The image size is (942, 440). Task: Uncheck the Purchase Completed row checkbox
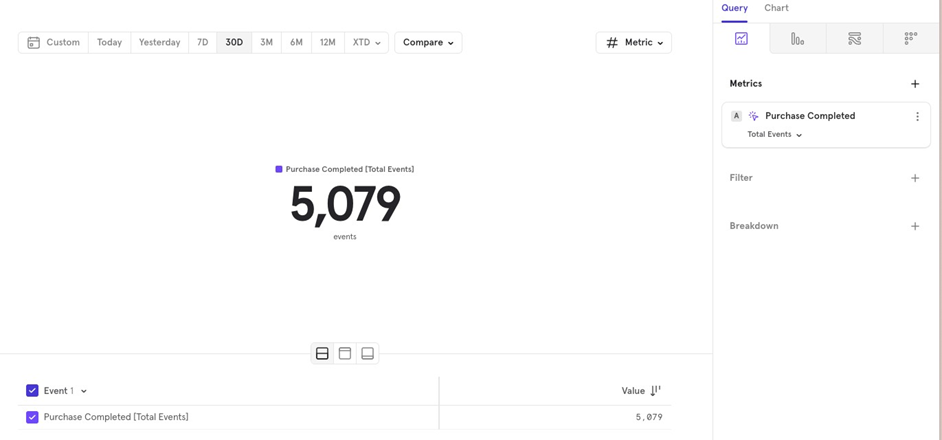point(32,417)
